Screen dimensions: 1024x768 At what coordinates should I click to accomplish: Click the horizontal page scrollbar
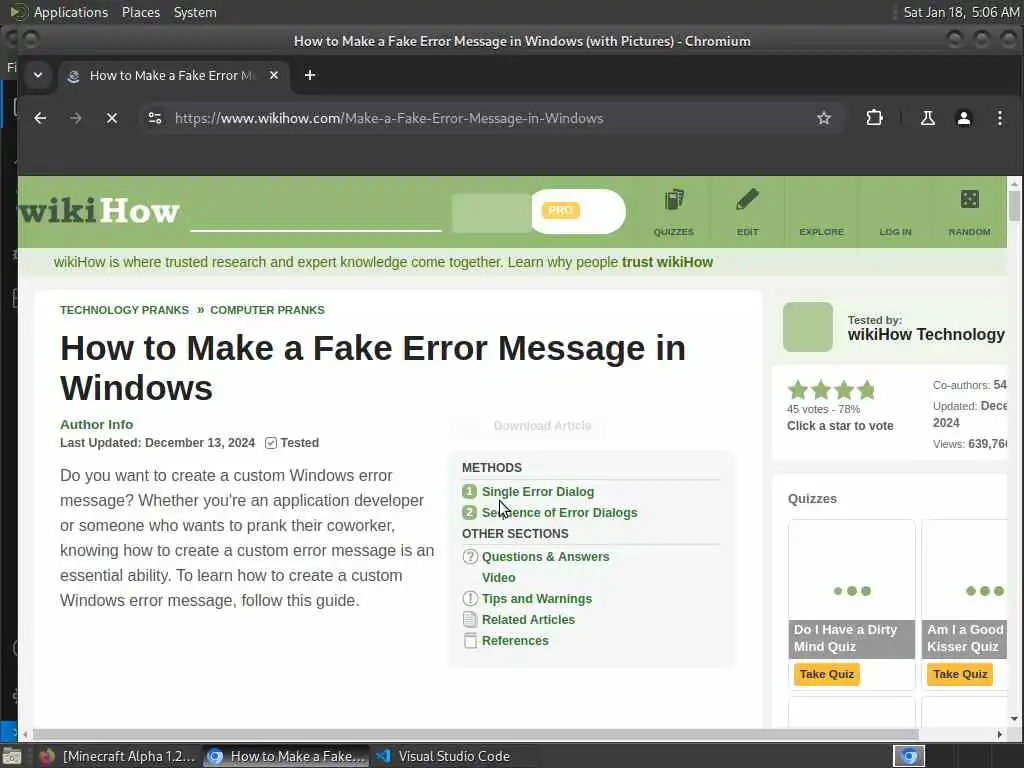click(x=475, y=734)
